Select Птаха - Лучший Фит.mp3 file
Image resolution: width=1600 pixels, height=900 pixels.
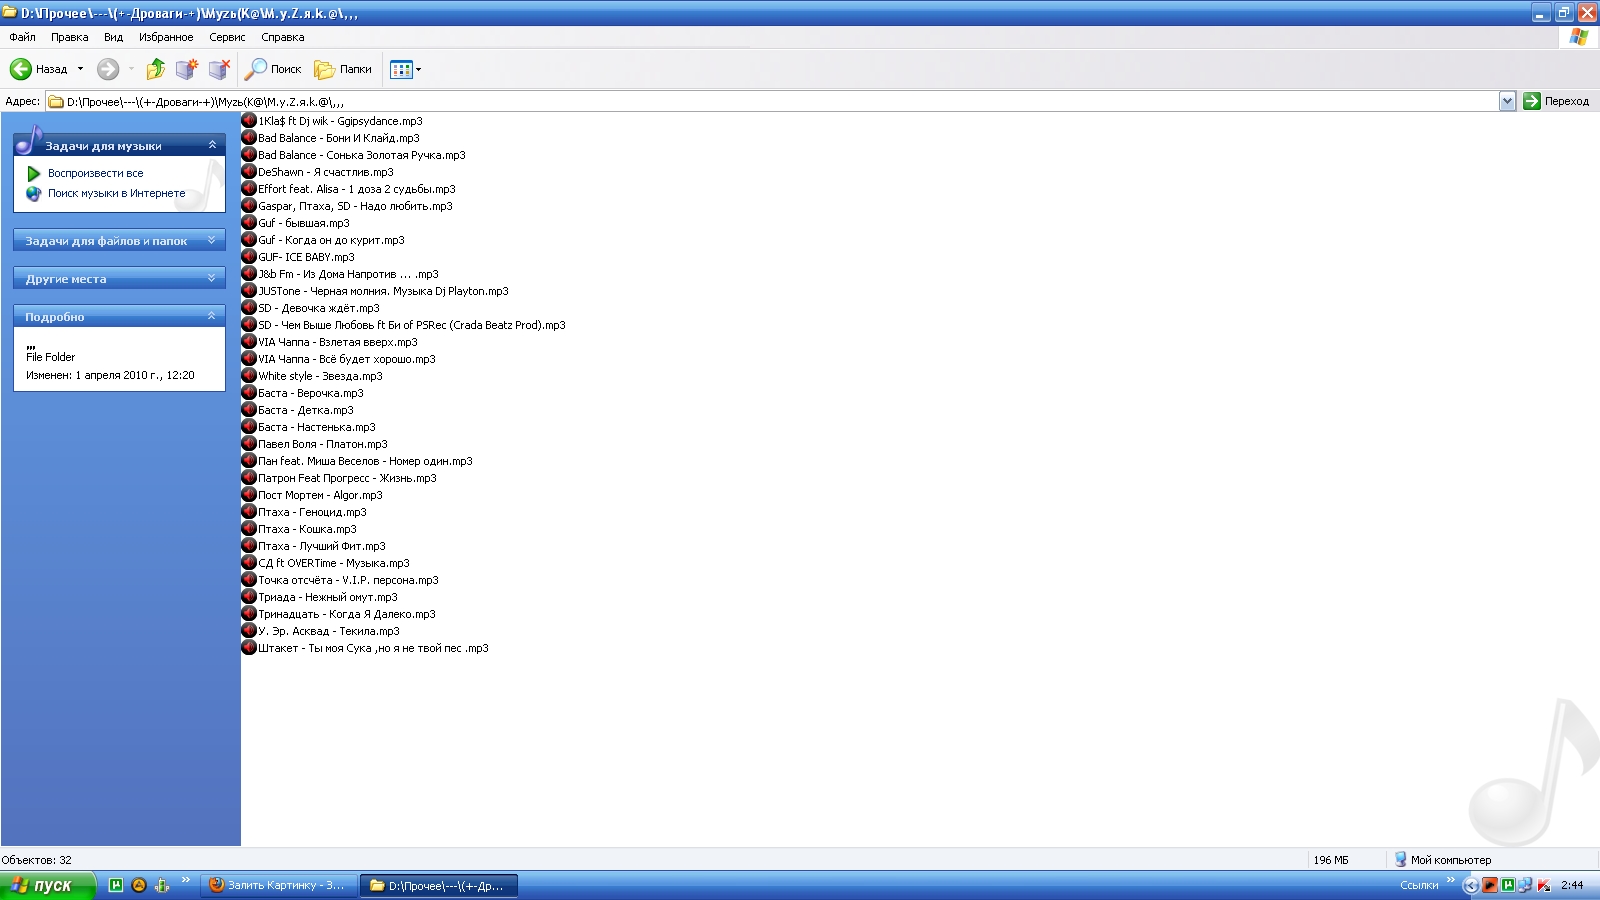[314, 546]
